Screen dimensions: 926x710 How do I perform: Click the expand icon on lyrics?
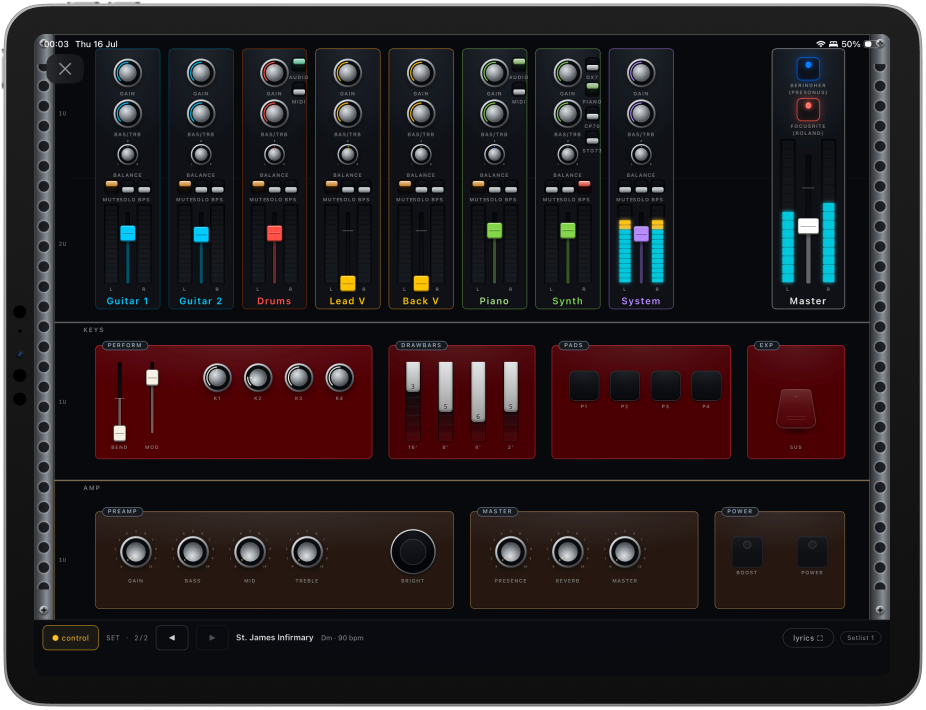[x=820, y=639]
